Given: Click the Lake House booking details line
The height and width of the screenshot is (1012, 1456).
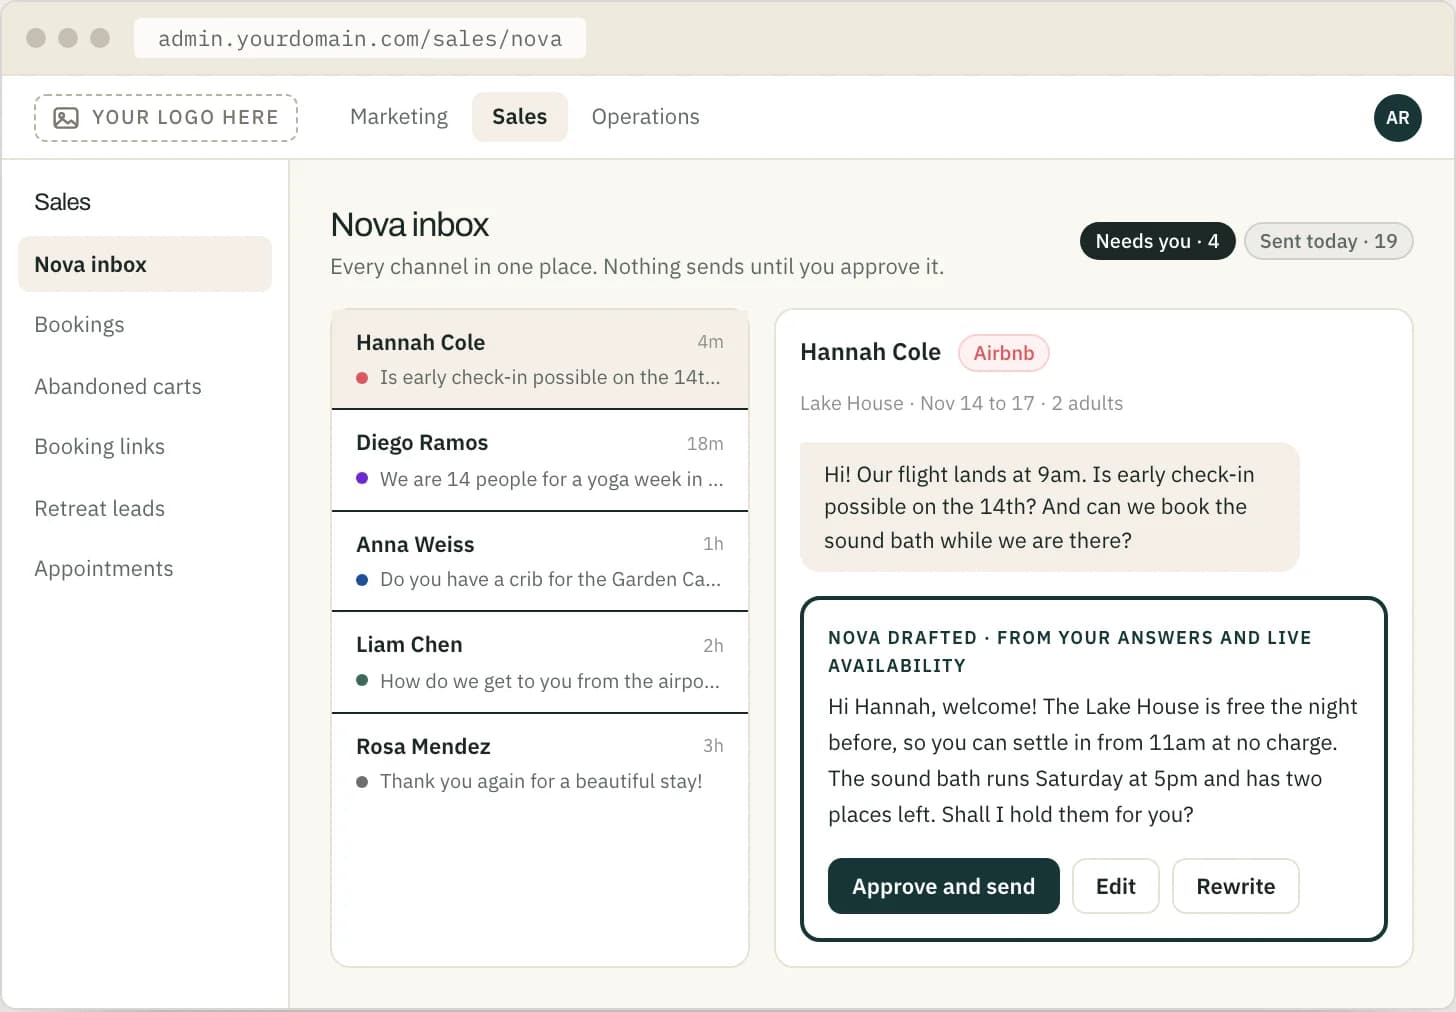Looking at the screenshot, I should tap(961, 403).
